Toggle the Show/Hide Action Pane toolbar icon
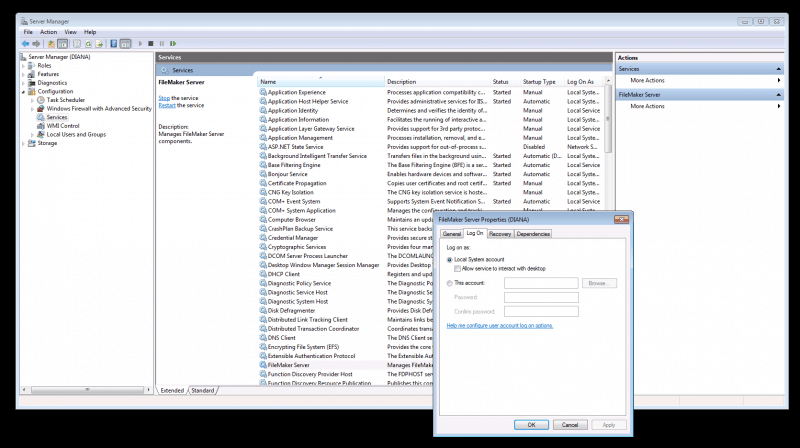Viewport: 800px width, 448px height. coord(126,44)
